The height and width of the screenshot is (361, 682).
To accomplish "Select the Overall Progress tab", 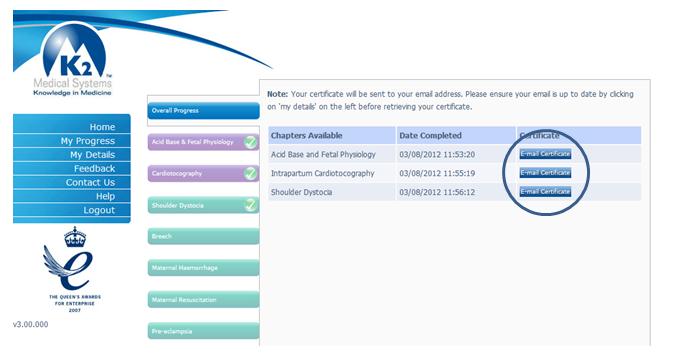I will coord(204,110).
